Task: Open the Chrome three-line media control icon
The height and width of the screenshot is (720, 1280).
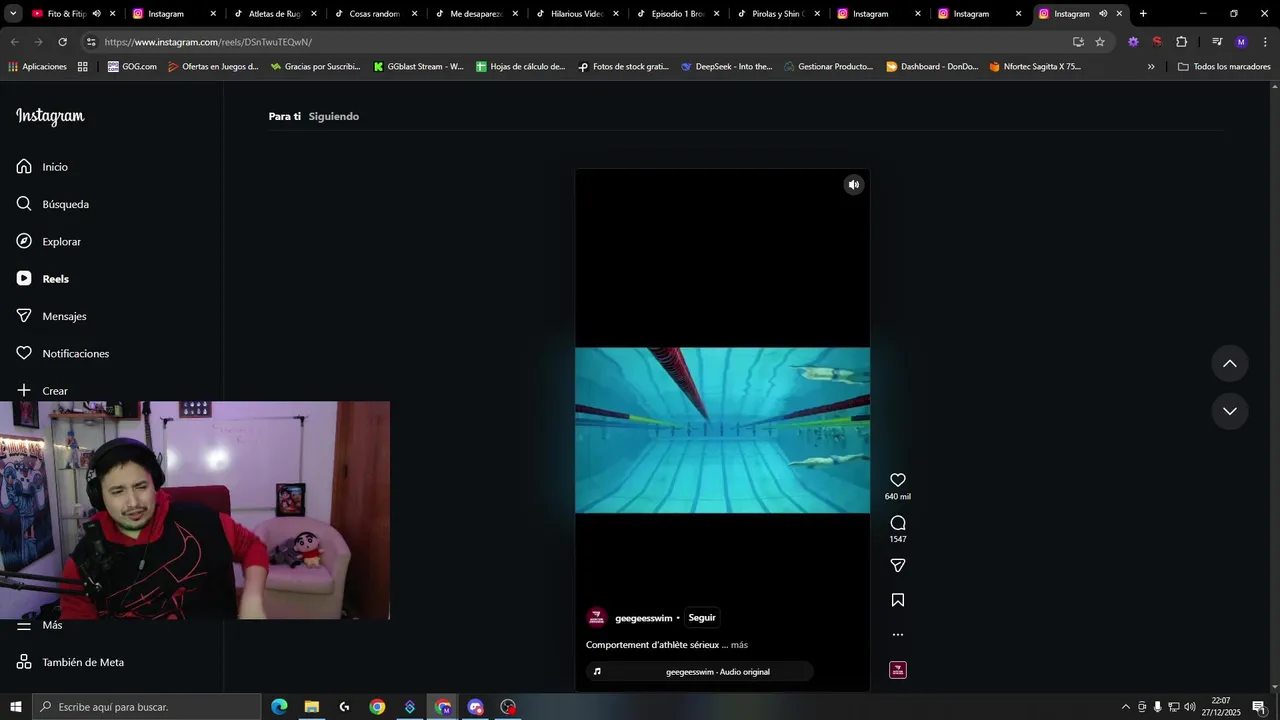Action: pyautogui.click(x=1217, y=42)
